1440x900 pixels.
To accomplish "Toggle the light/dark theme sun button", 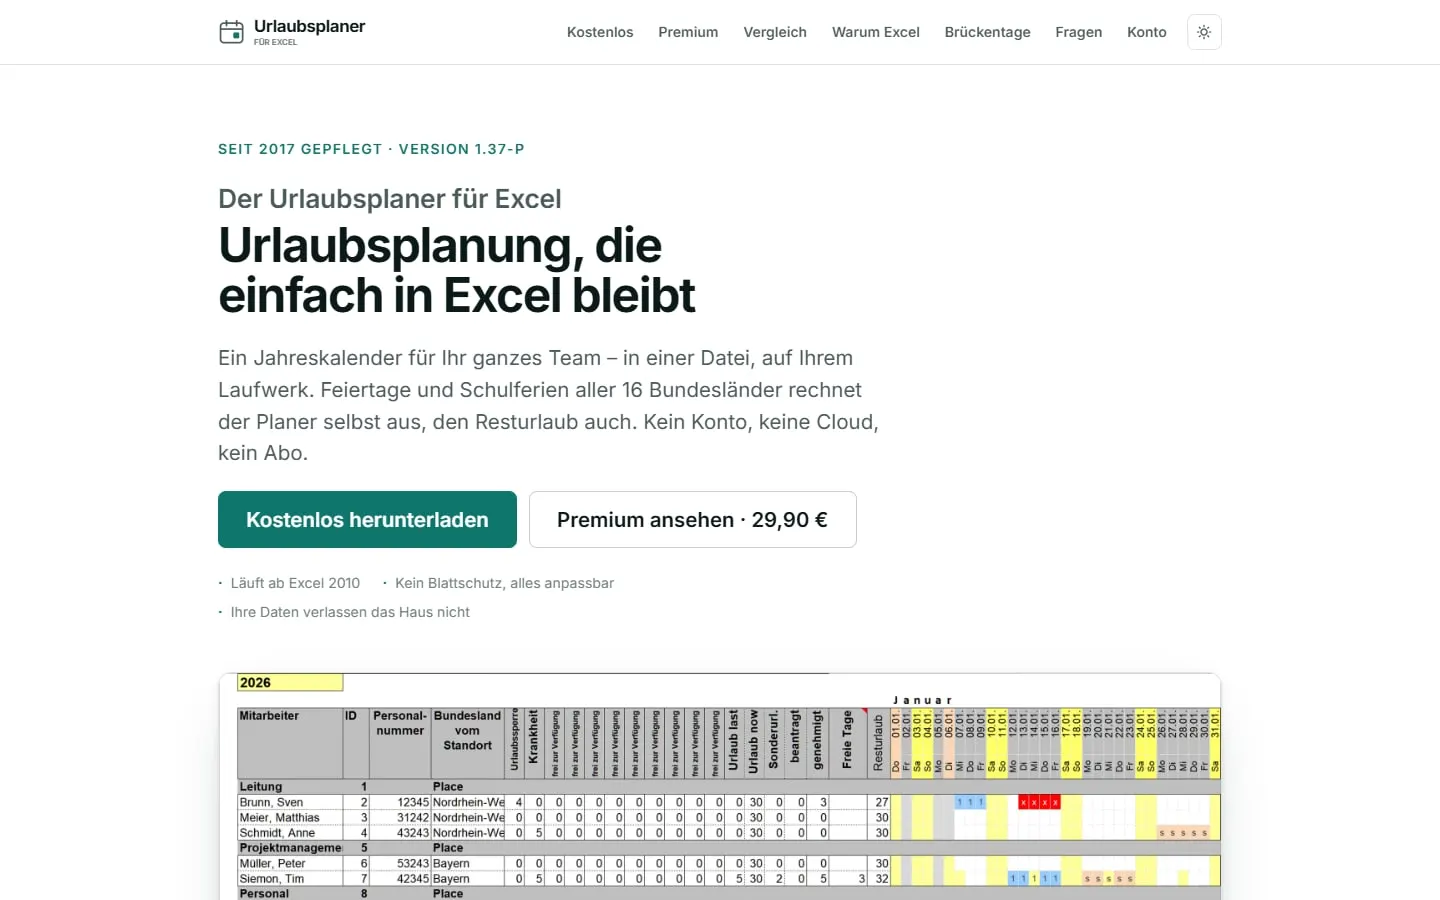I will pos(1204,32).
